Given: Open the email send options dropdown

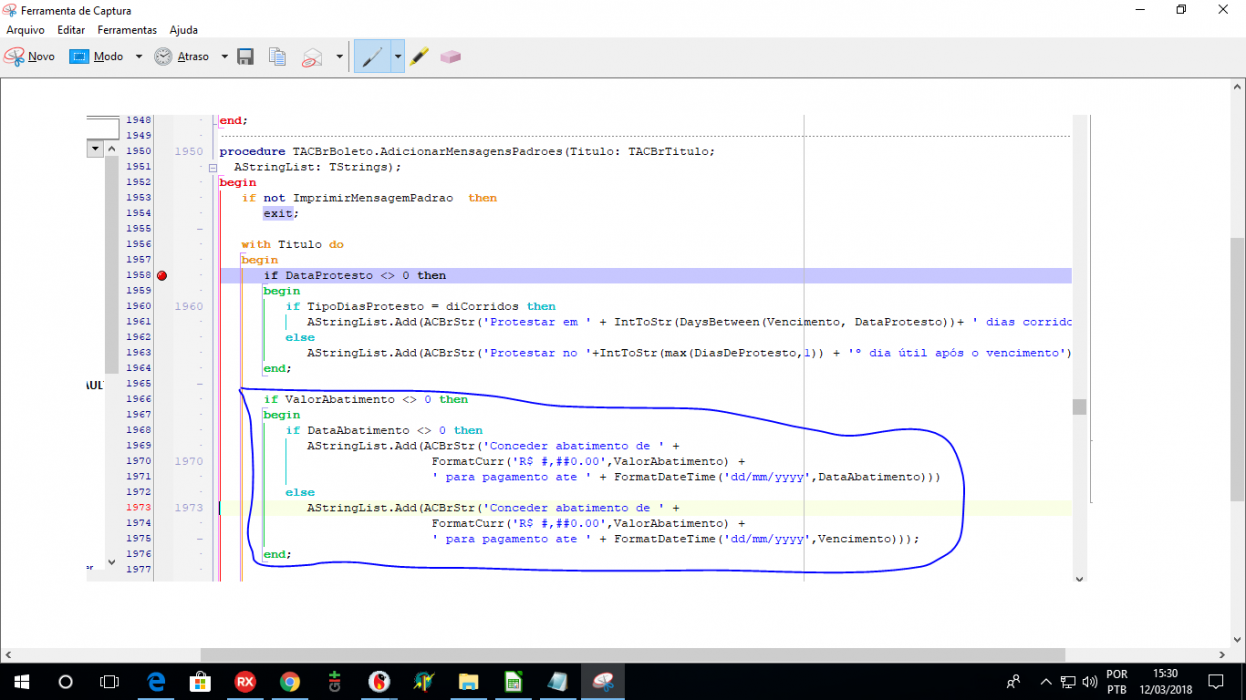Looking at the screenshot, I should coord(340,57).
